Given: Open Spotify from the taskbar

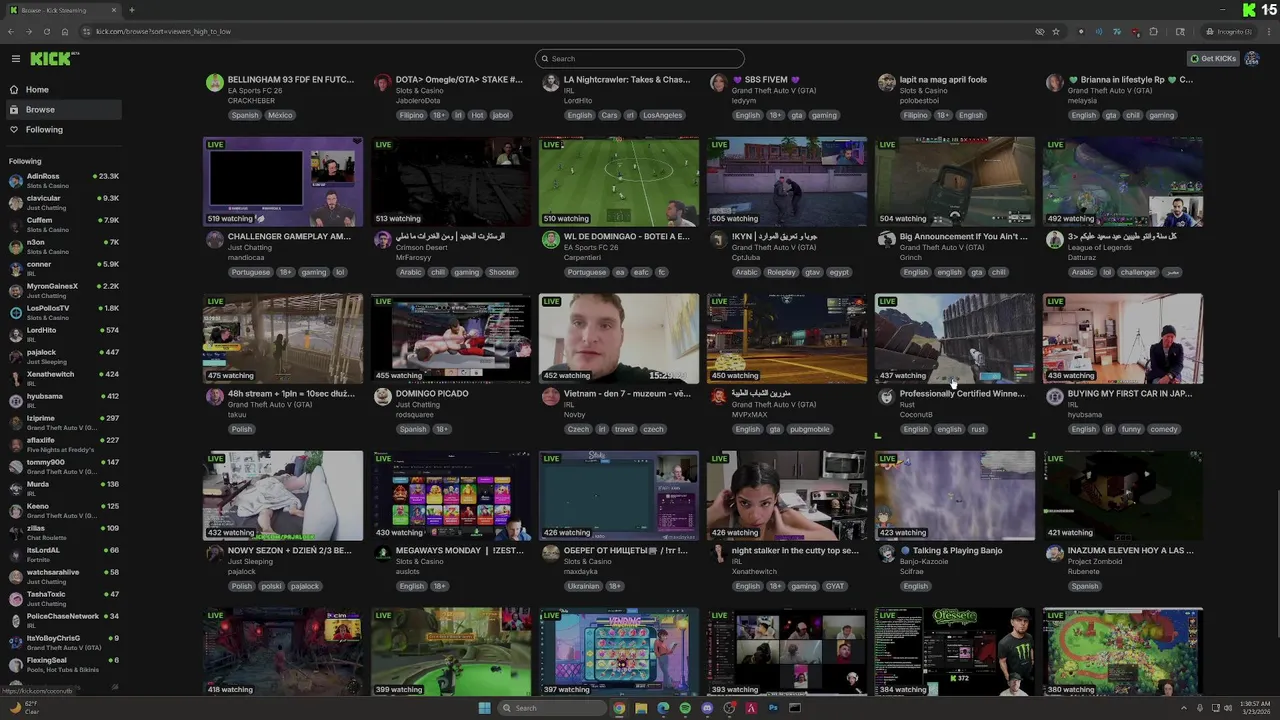Looking at the screenshot, I should click(x=685, y=708).
